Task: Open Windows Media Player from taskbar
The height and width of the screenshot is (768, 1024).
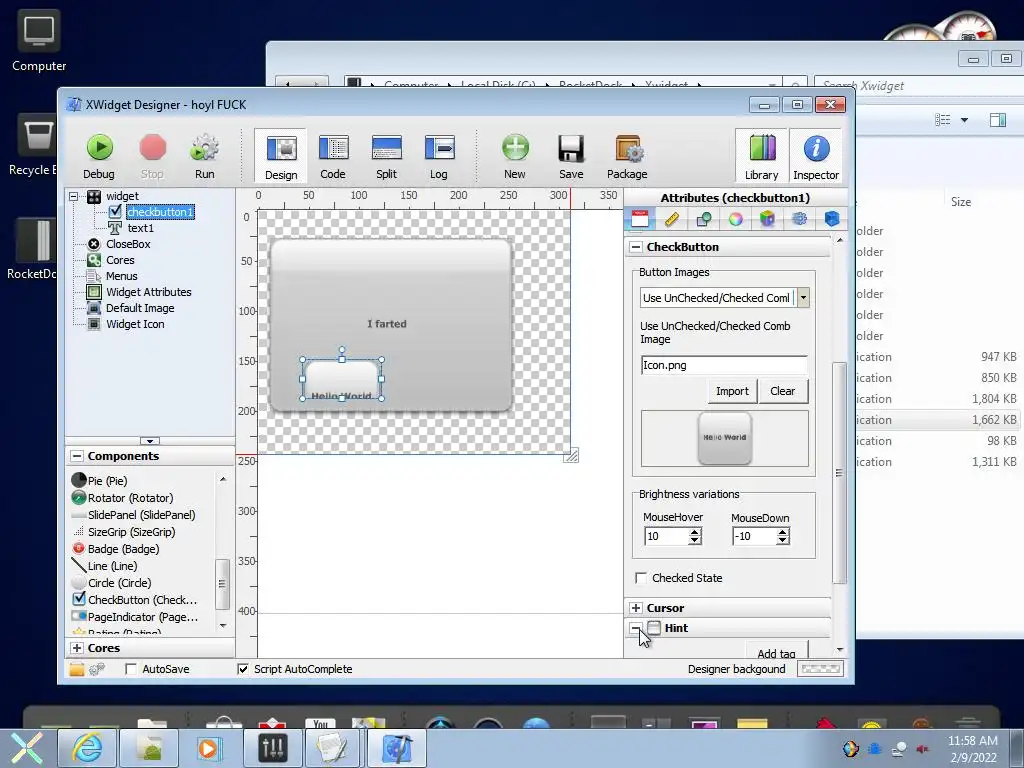Action: 208,748
